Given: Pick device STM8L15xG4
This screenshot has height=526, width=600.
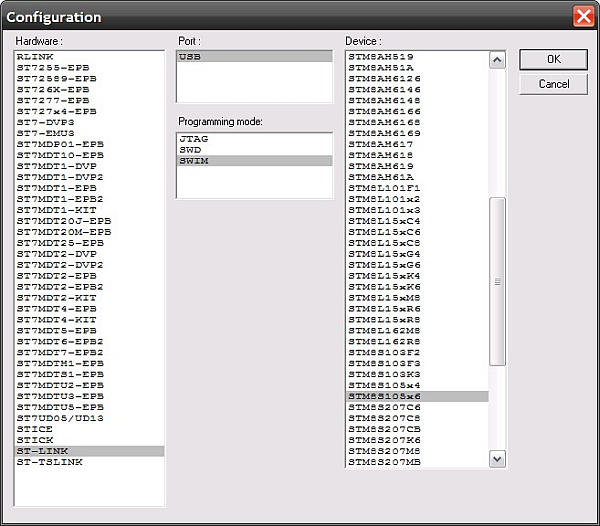Looking at the screenshot, I should click(417, 254).
